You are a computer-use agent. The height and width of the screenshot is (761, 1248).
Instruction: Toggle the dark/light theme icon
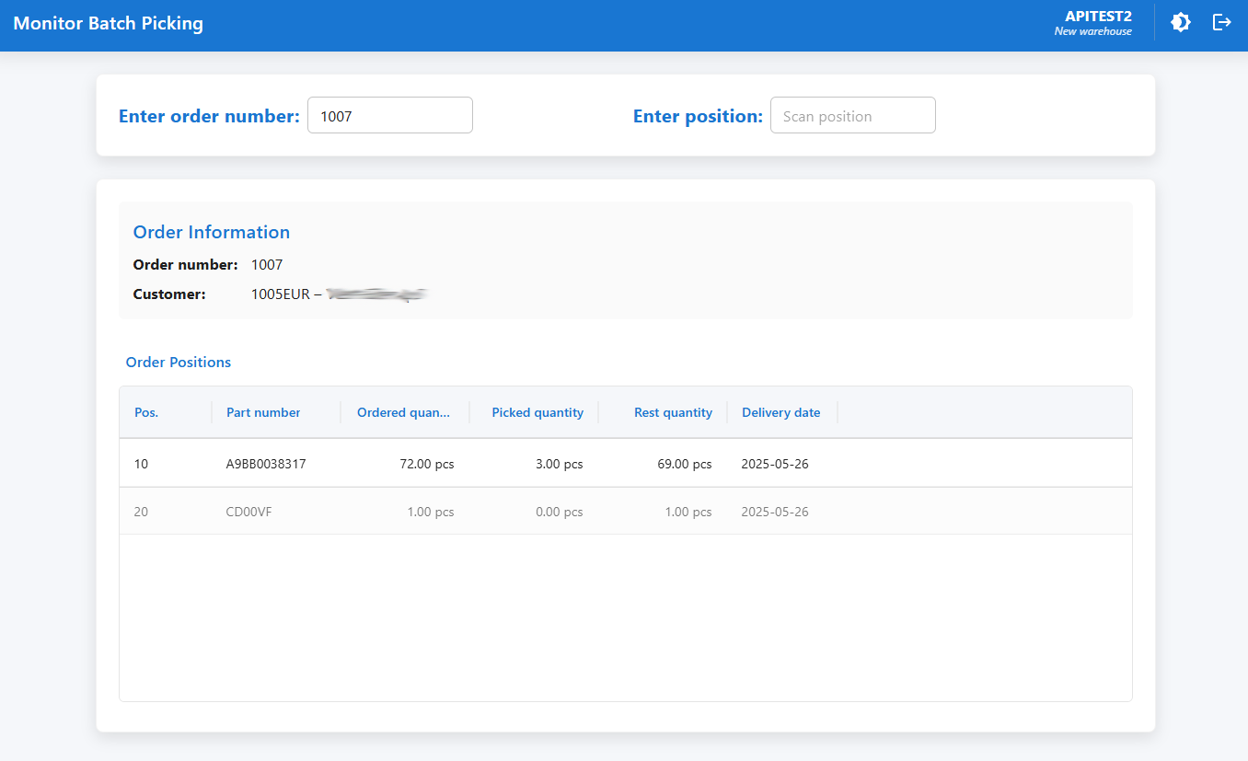(1181, 22)
